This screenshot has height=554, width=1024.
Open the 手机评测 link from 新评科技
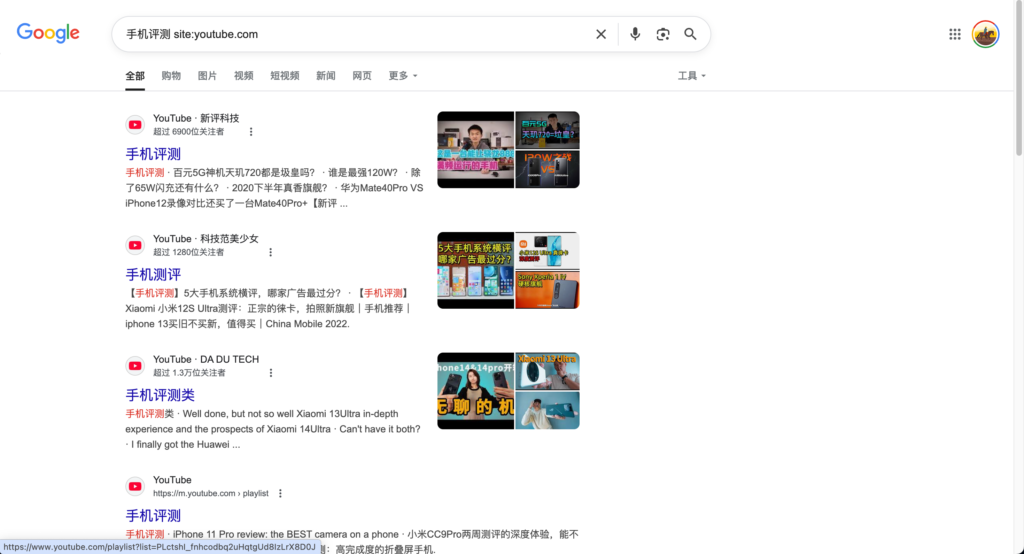153,154
